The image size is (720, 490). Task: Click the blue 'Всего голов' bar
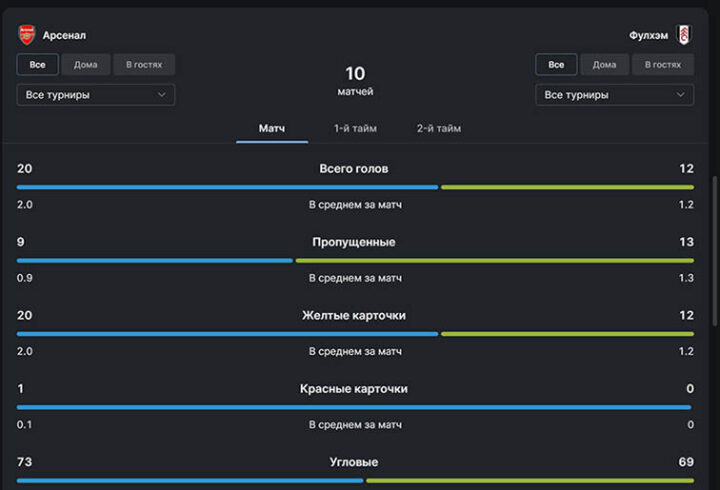coord(227,187)
